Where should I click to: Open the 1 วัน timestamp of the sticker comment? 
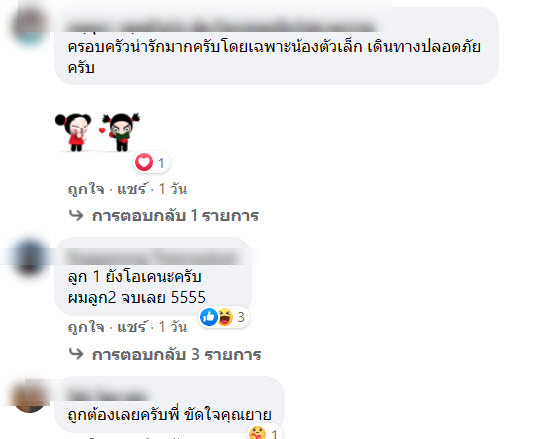173,189
